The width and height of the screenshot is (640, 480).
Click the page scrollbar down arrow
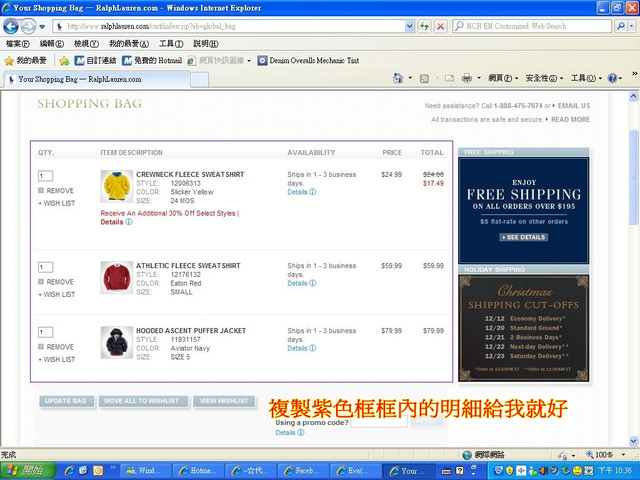pyautogui.click(x=633, y=441)
